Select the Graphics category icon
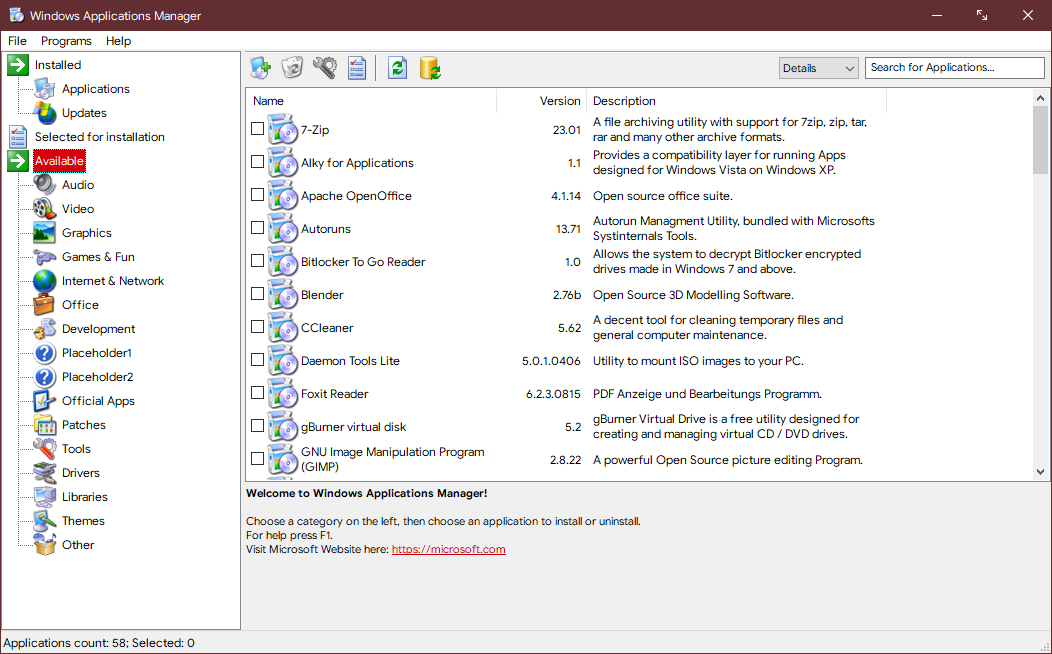Image resolution: width=1052 pixels, height=654 pixels. pyautogui.click(x=44, y=232)
